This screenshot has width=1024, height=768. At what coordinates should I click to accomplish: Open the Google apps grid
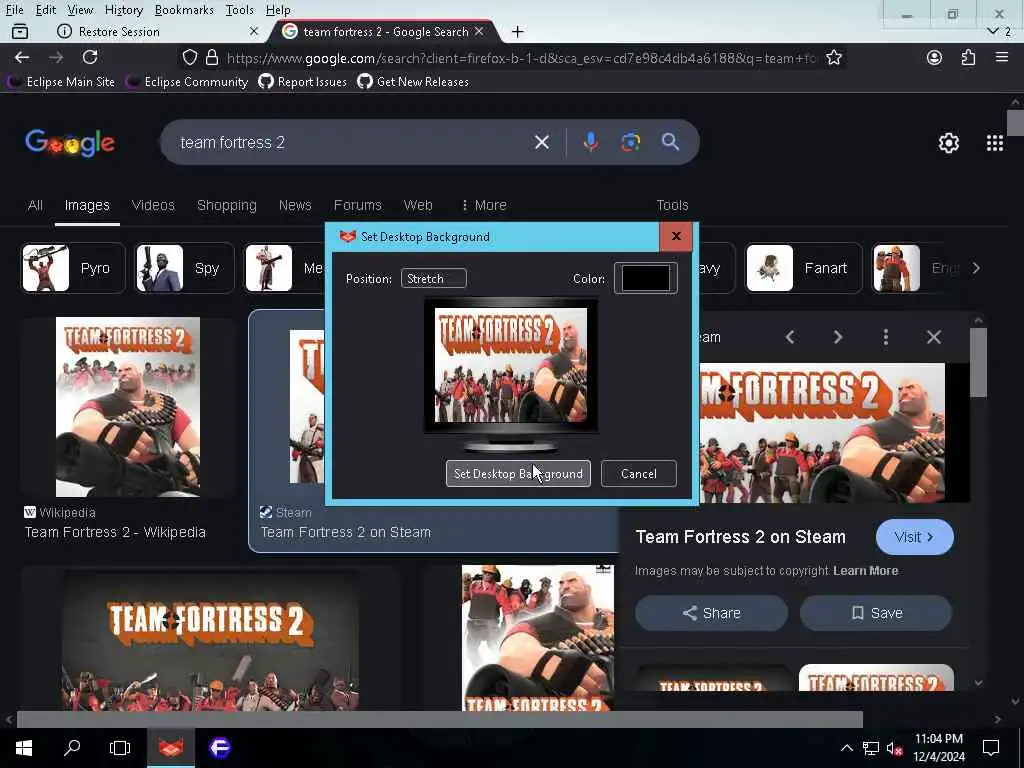pos(994,143)
